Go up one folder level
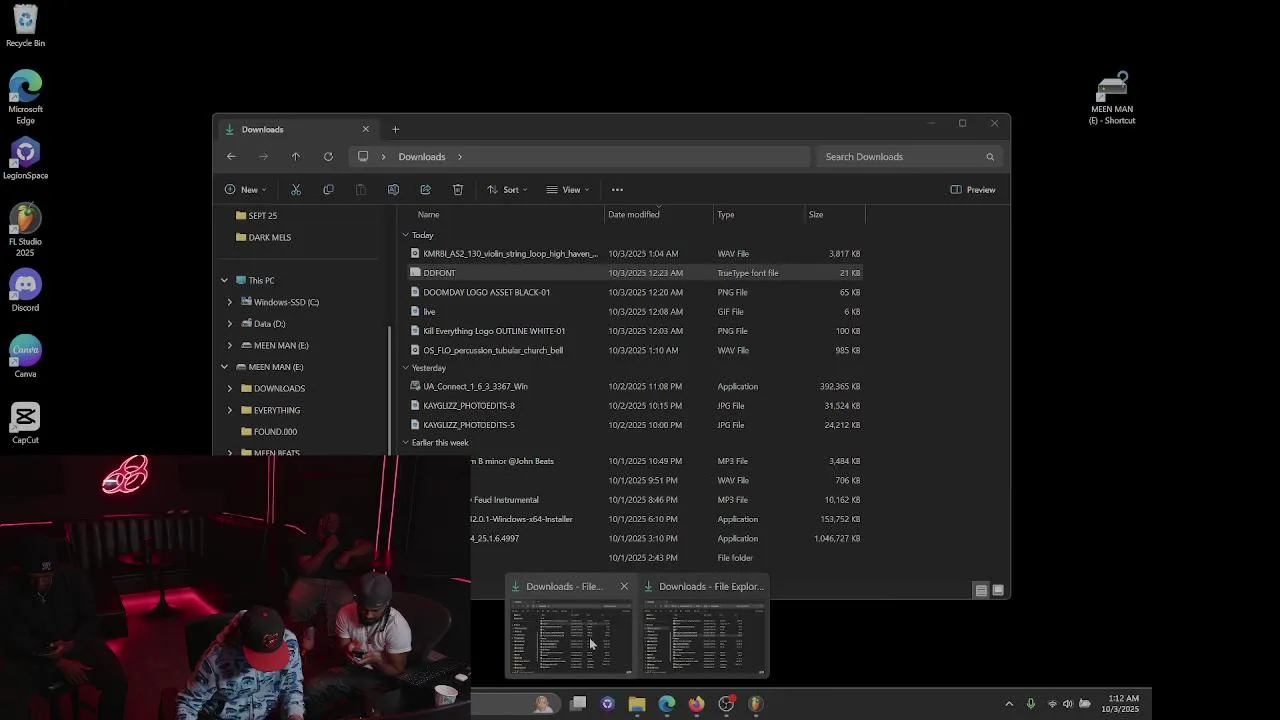The image size is (1280, 720). [296, 157]
